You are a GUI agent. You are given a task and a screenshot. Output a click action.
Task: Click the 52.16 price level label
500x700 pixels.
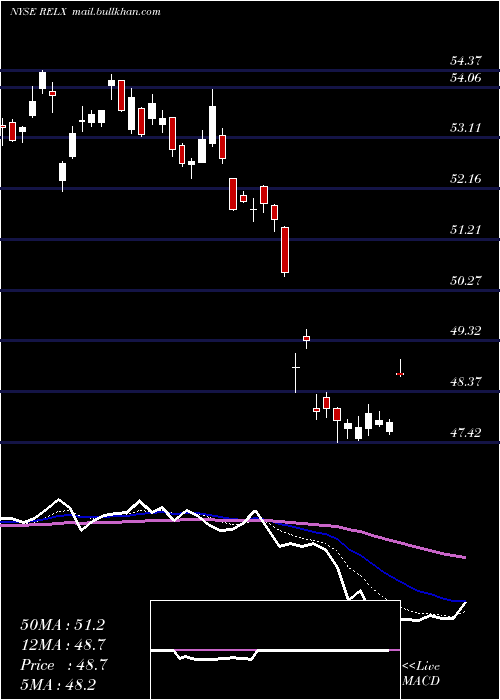point(466,179)
